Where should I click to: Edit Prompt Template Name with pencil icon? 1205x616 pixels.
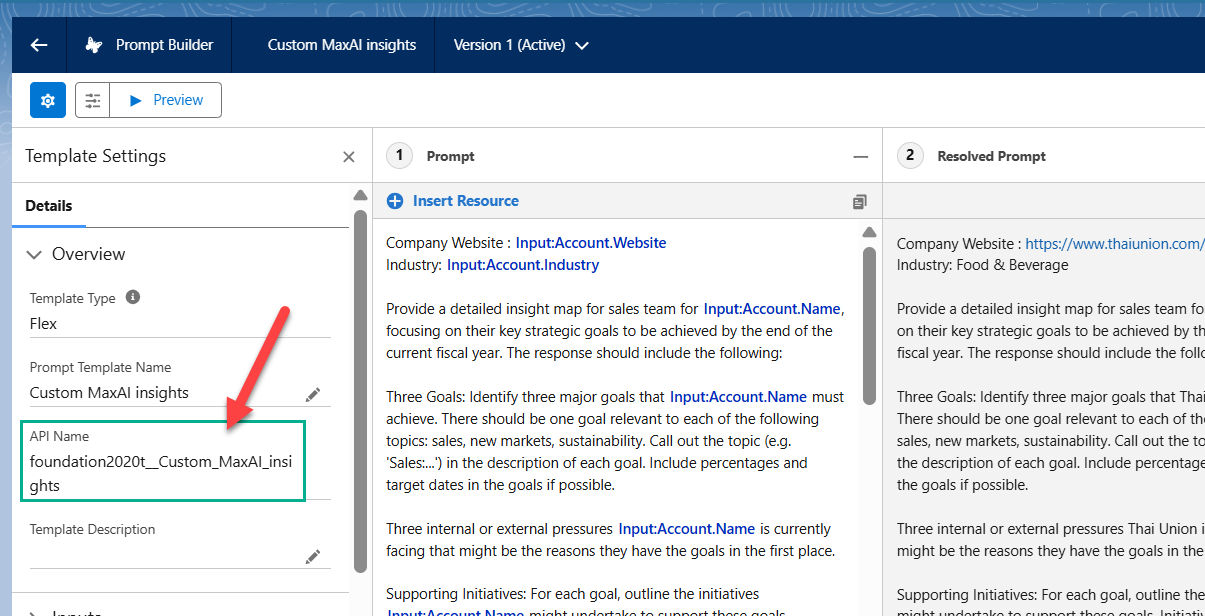click(x=313, y=394)
